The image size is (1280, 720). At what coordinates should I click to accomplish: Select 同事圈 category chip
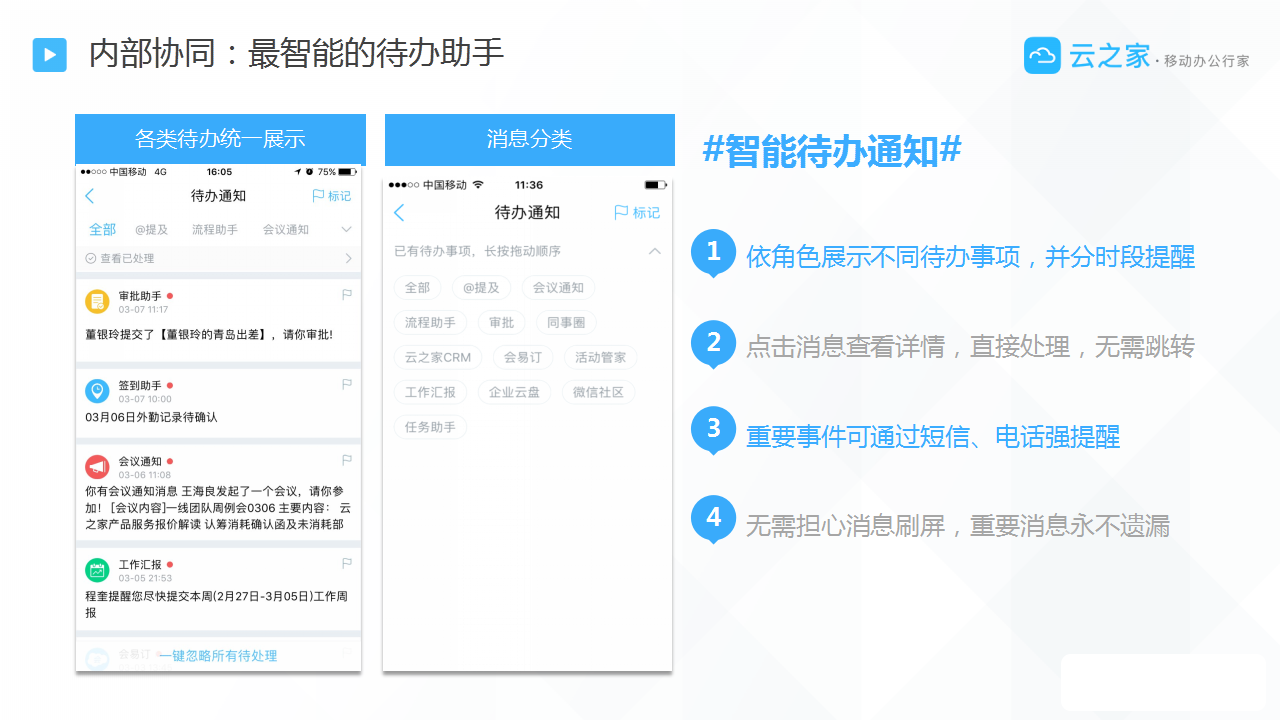point(566,323)
